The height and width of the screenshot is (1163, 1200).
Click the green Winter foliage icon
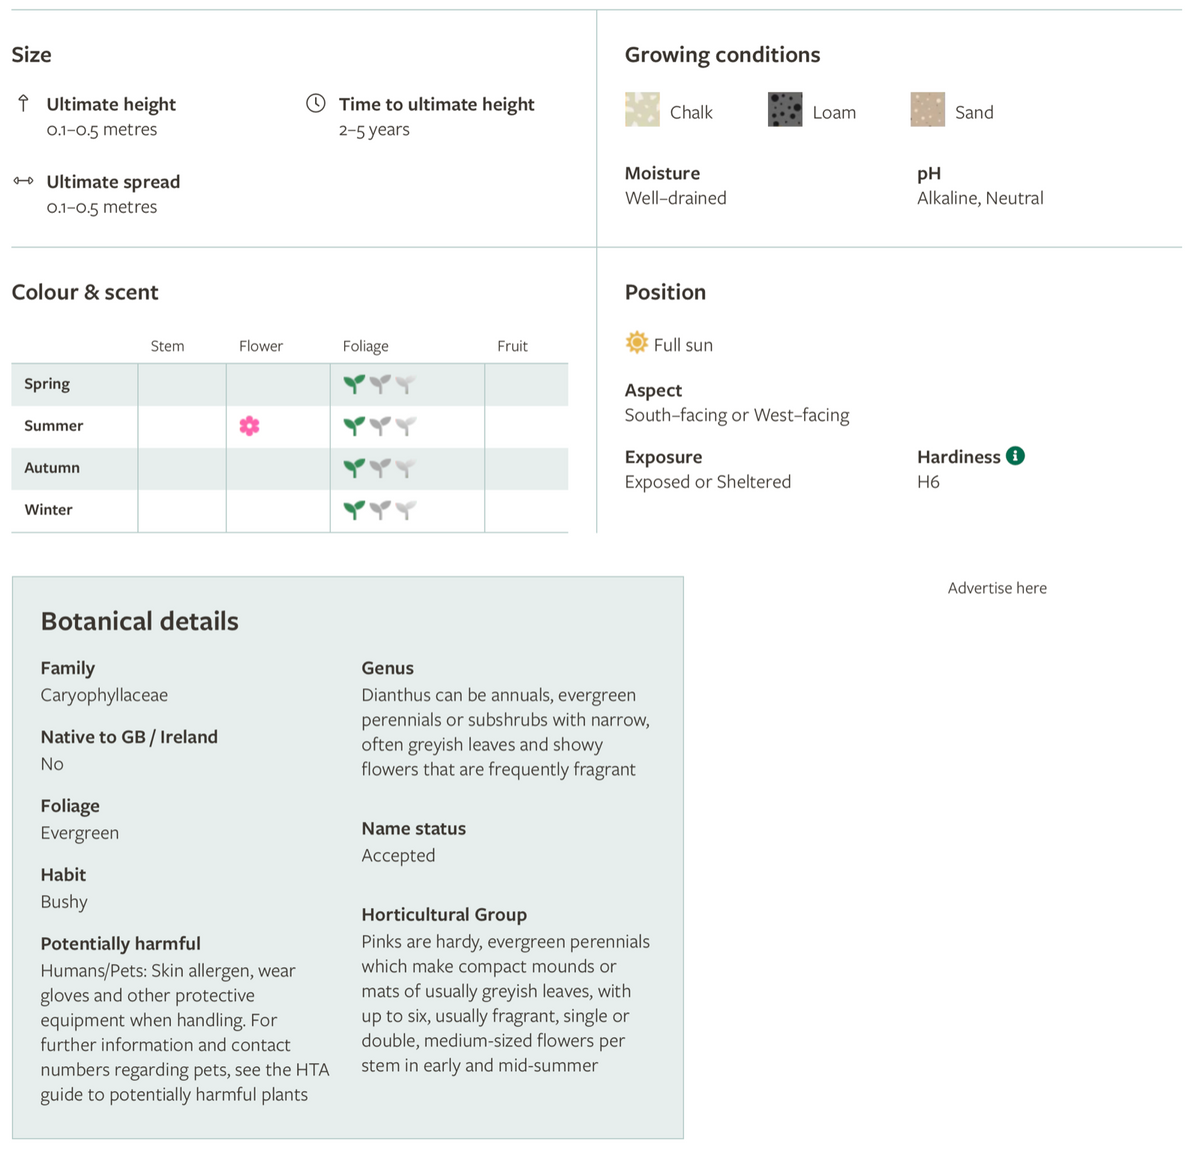354,510
